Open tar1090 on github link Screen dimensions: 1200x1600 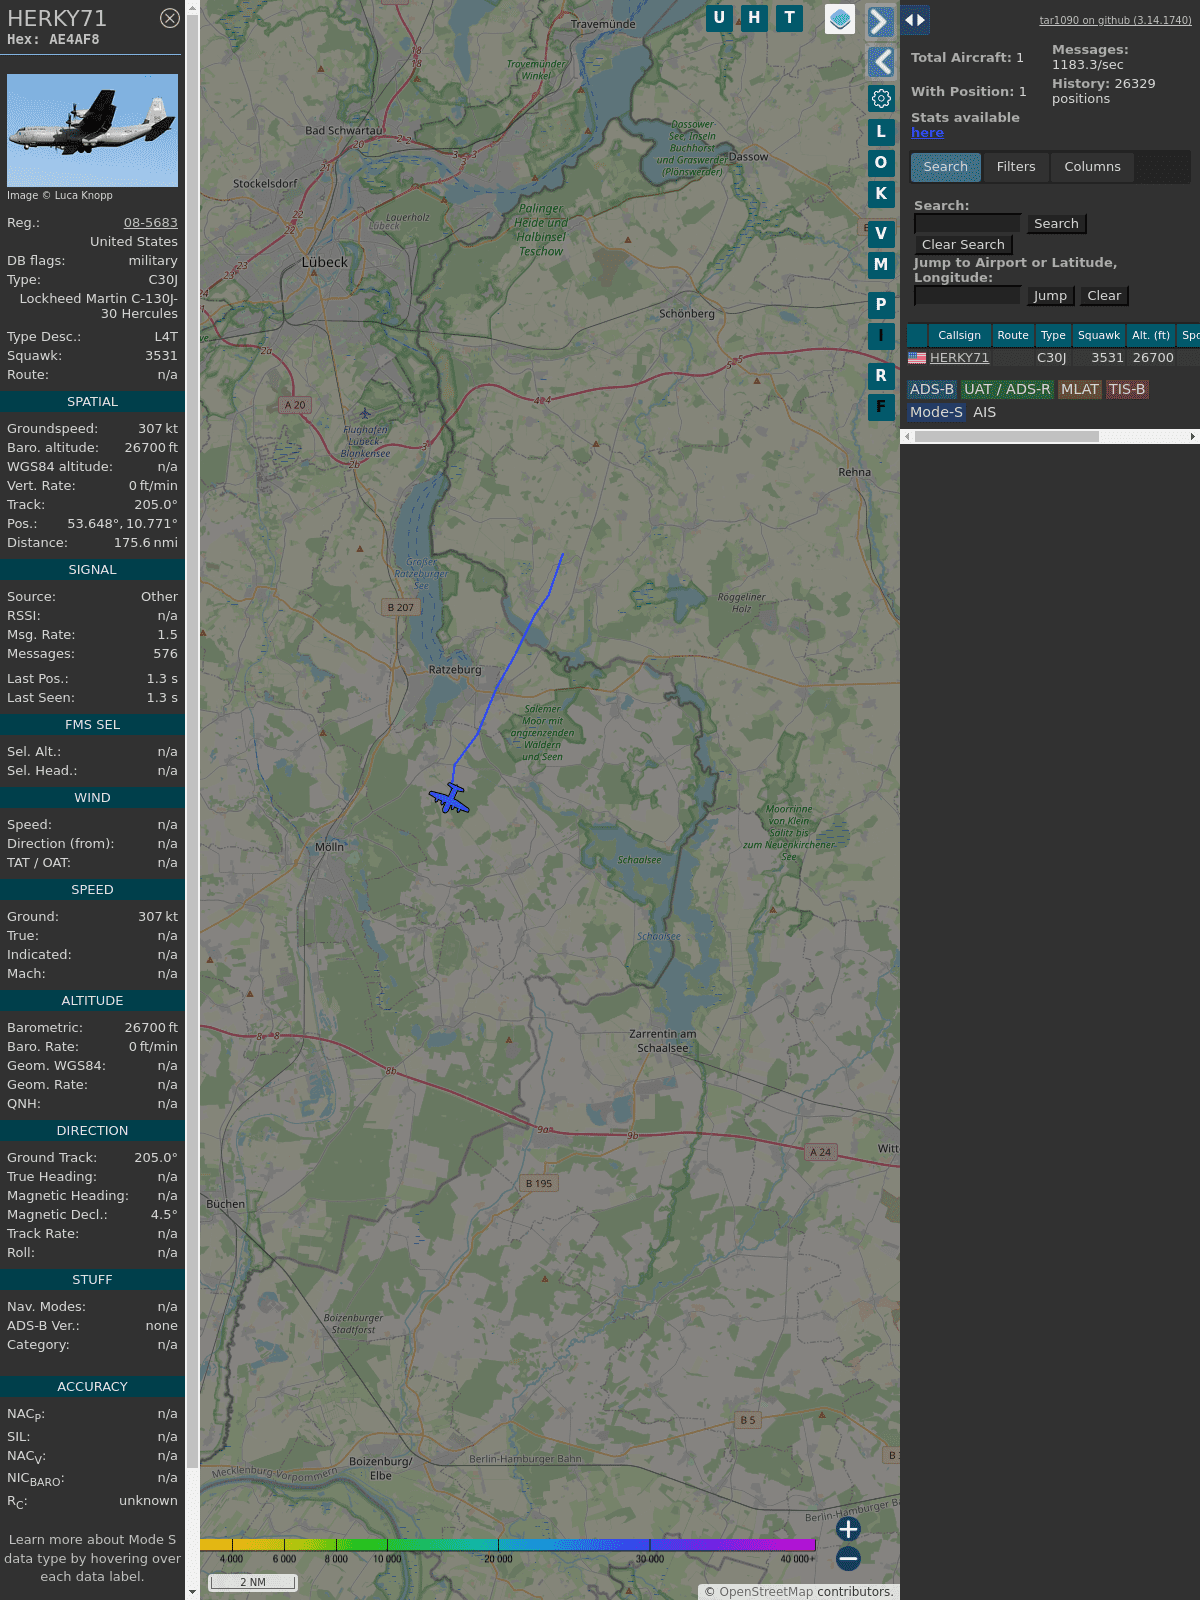(1115, 20)
